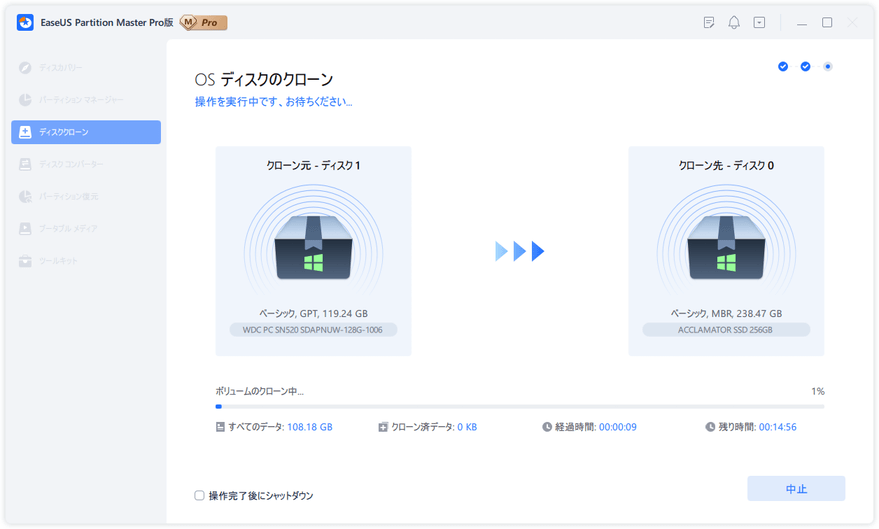Click the notification bell icon
Viewport: 879px width, 529px height.
pyautogui.click(x=734, y=22)
